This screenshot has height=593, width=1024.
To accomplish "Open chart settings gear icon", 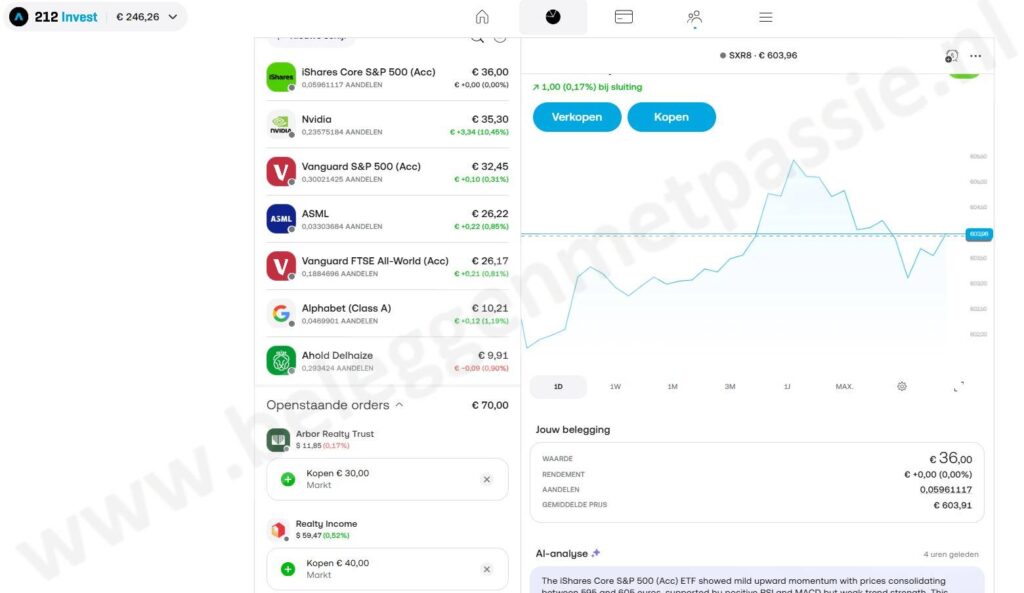I will [x=901, y=387].
